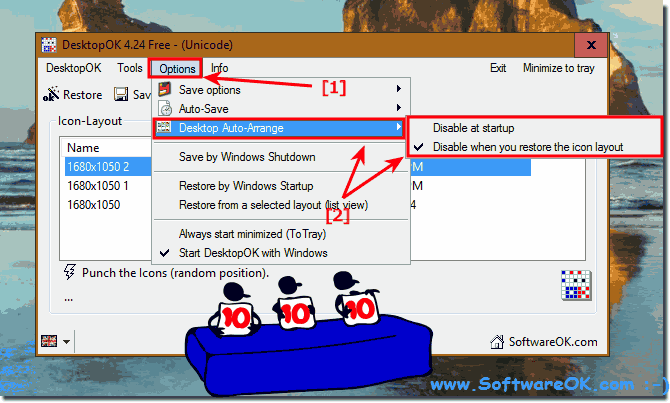Screen dimensions: 670x403
Task: Expand the Save options submenu arrow
Action: 398,89
